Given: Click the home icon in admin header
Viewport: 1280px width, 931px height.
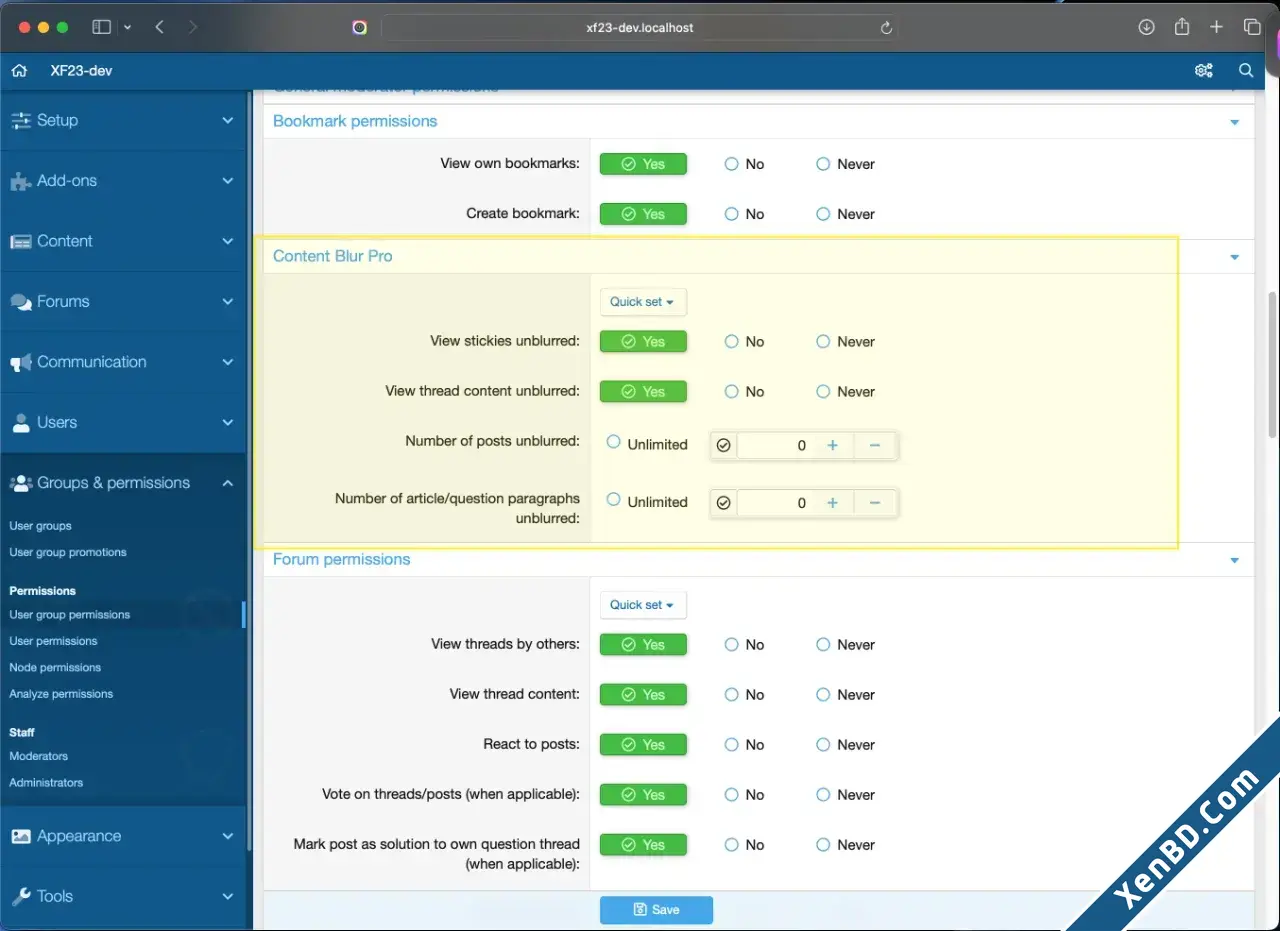Looking at the screenshot, I should 19,70.
